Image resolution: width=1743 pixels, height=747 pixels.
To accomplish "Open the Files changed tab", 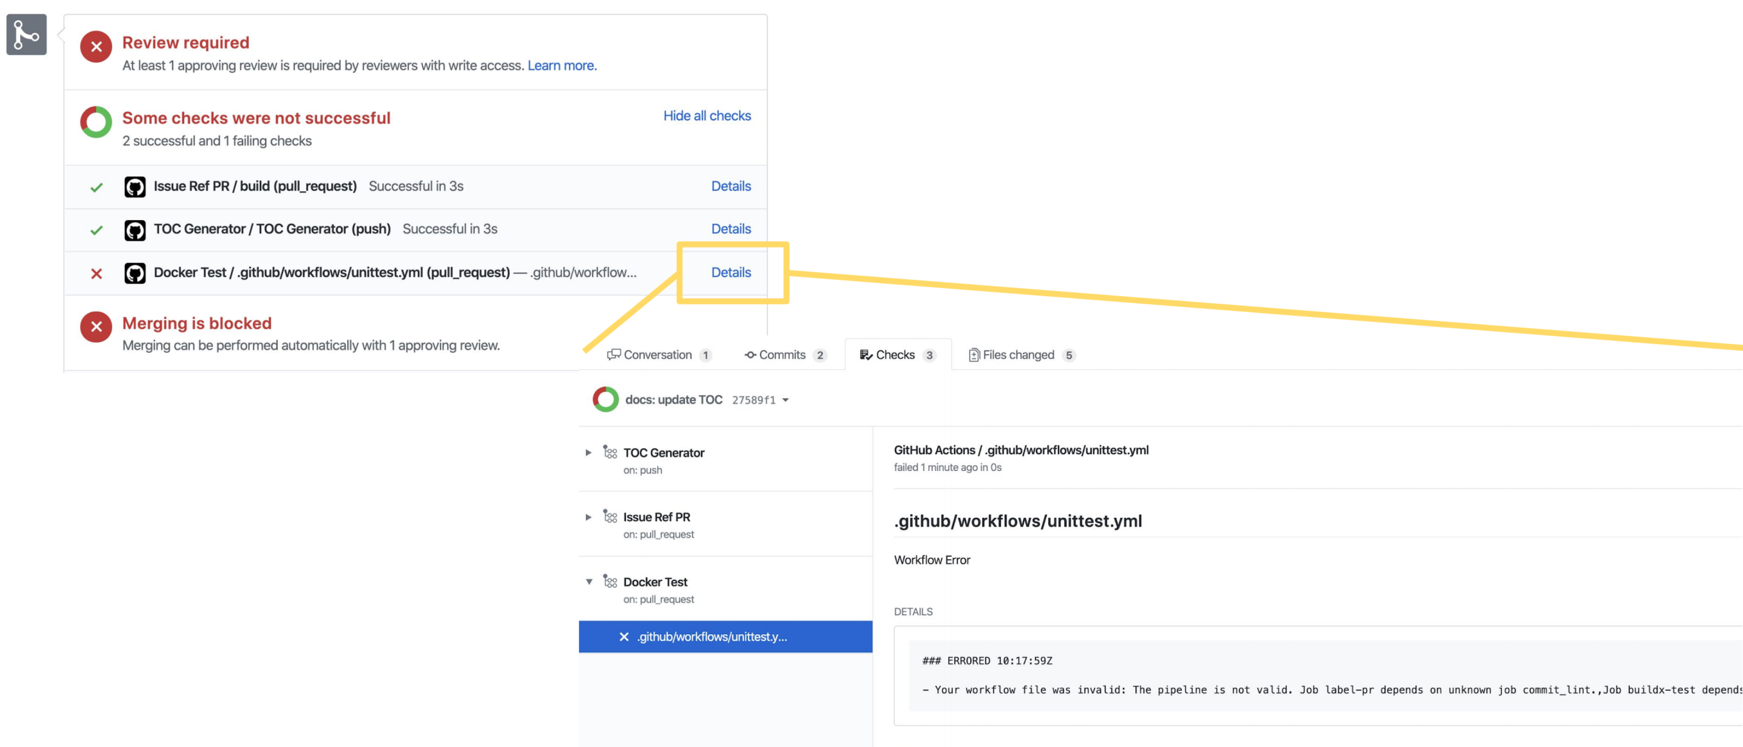I will pos(1021,355).
